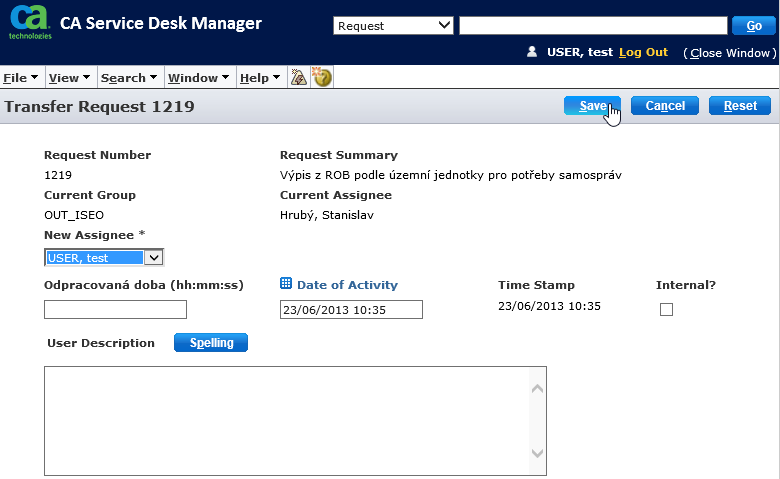Open the Help menu
This screenshot has height=479, width=780.
pos(260,78)
